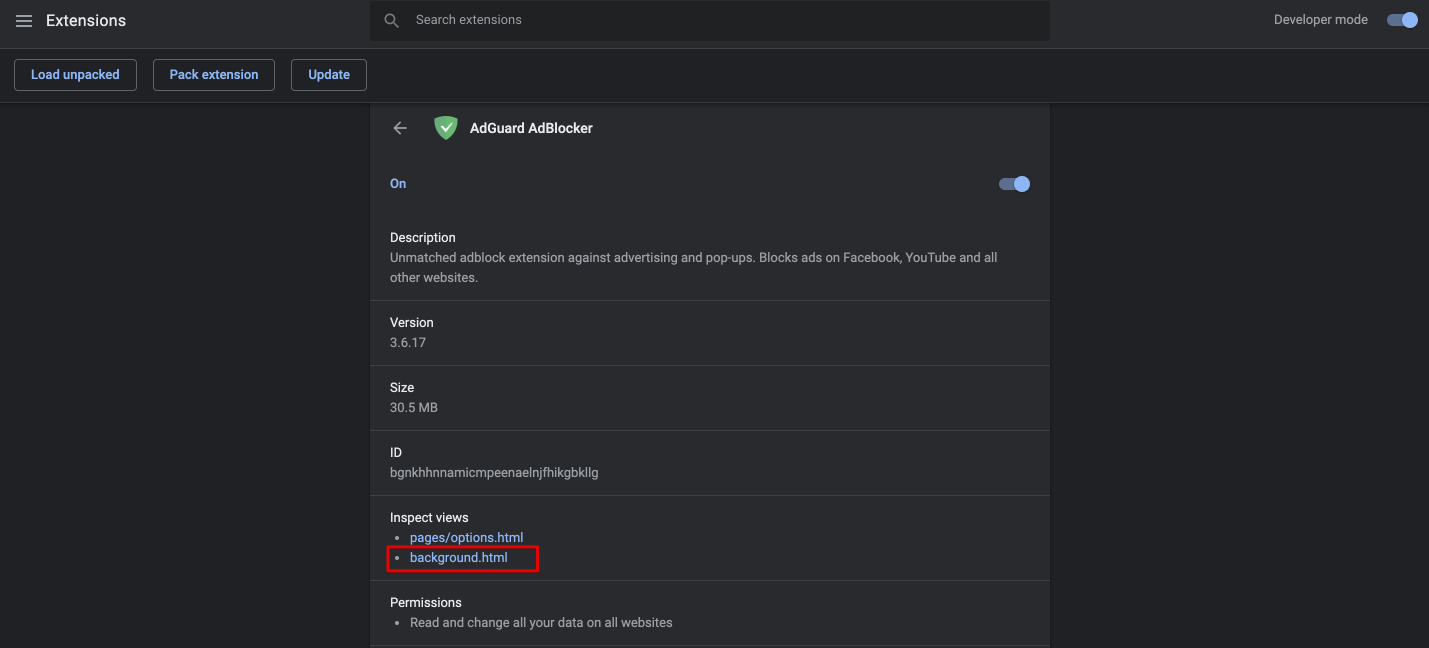Inspect the background.html view
This screenshot has height=648, width=1429.
pos(457,557)
